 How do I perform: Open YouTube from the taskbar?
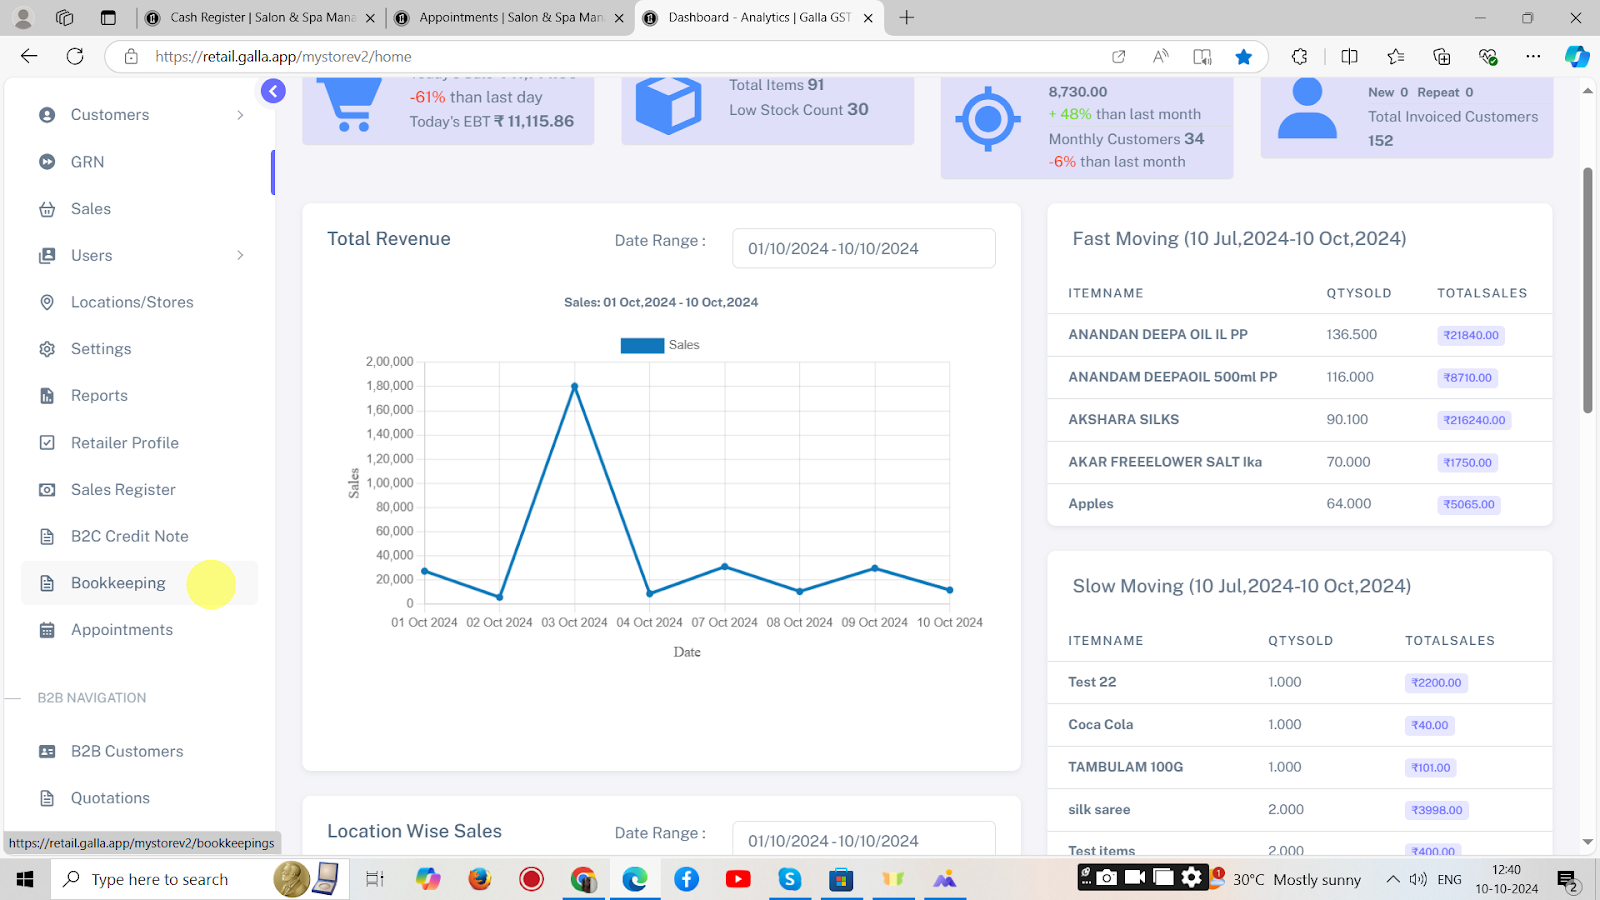(738, 879)
